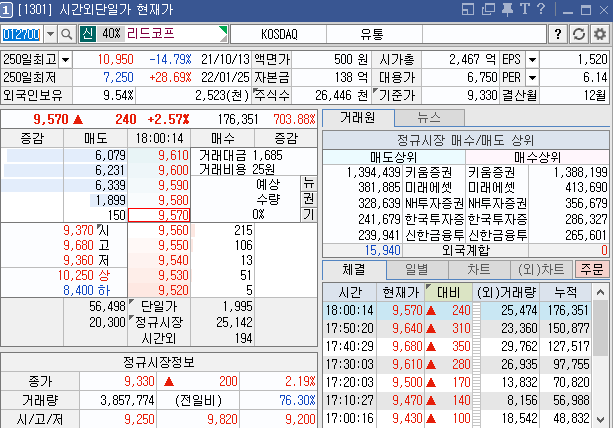Open settings with the gear icon

click(x=599, y=34)
